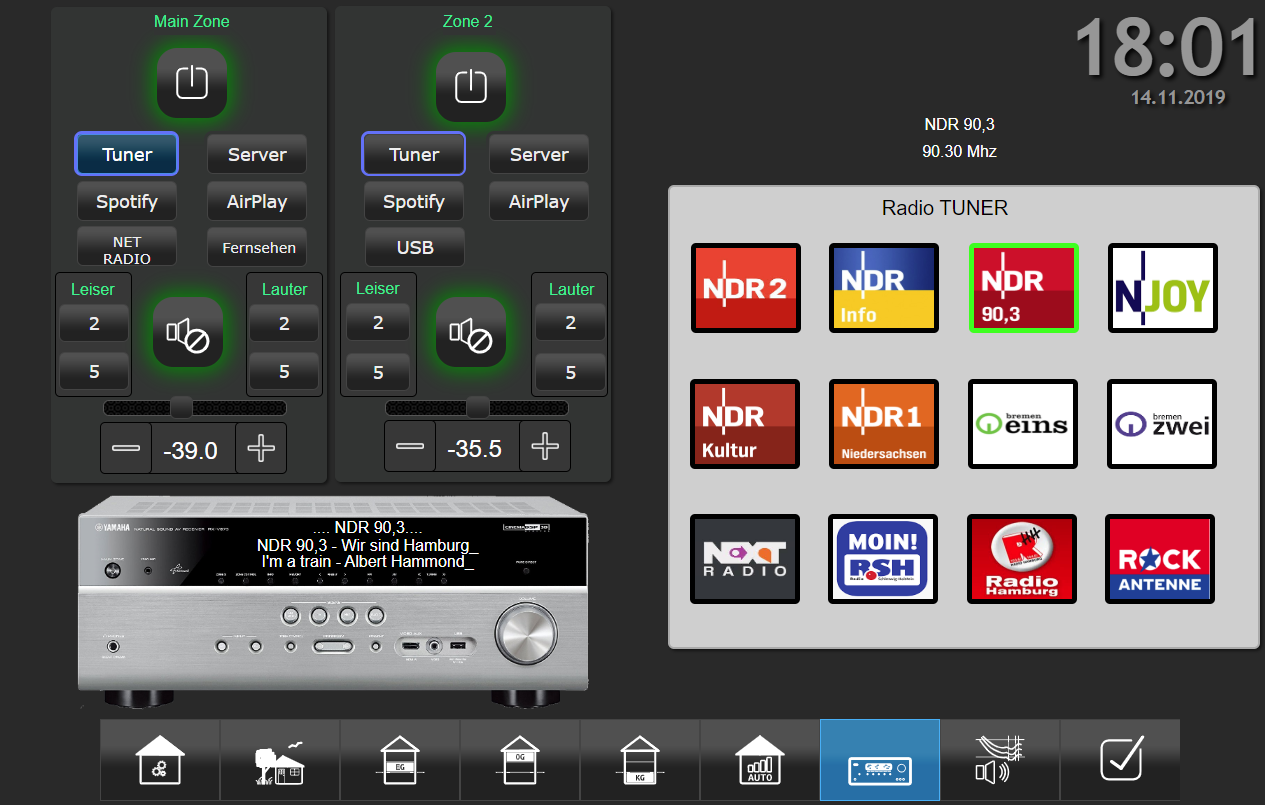Lower Main Zone volume by 2 (Leiser)
The height and width of the screenshot is (805, 1265).
pos(94,323)
